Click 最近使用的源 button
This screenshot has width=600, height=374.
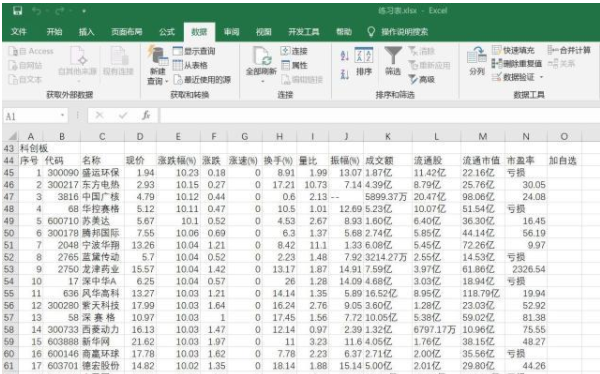coord(202,80)
